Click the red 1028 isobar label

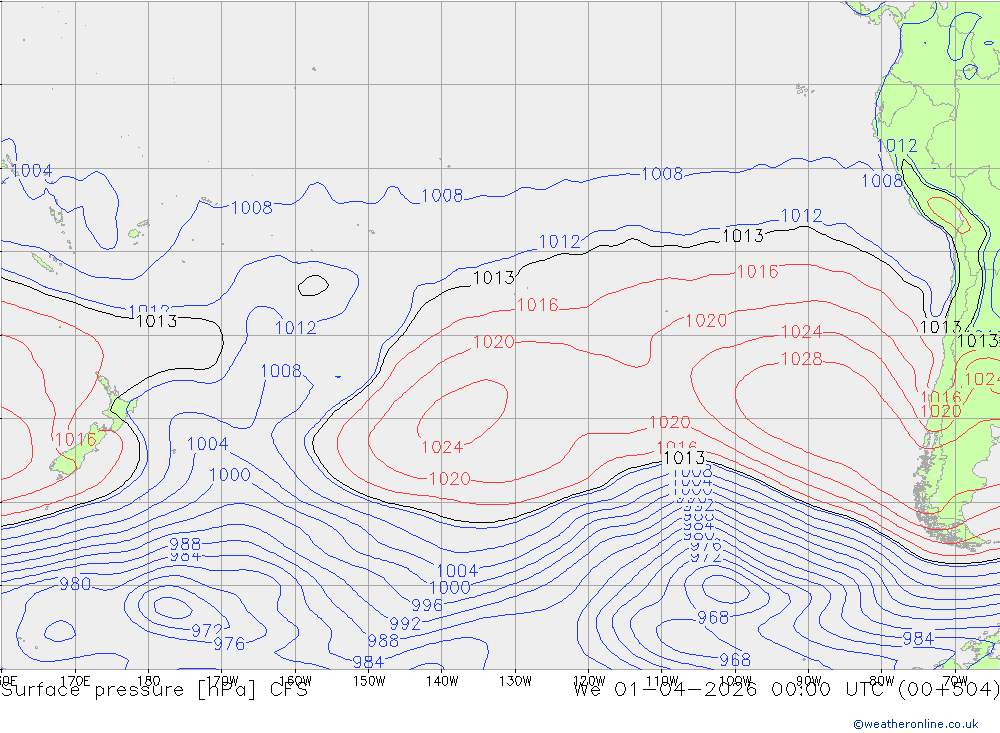coord(802,359)
